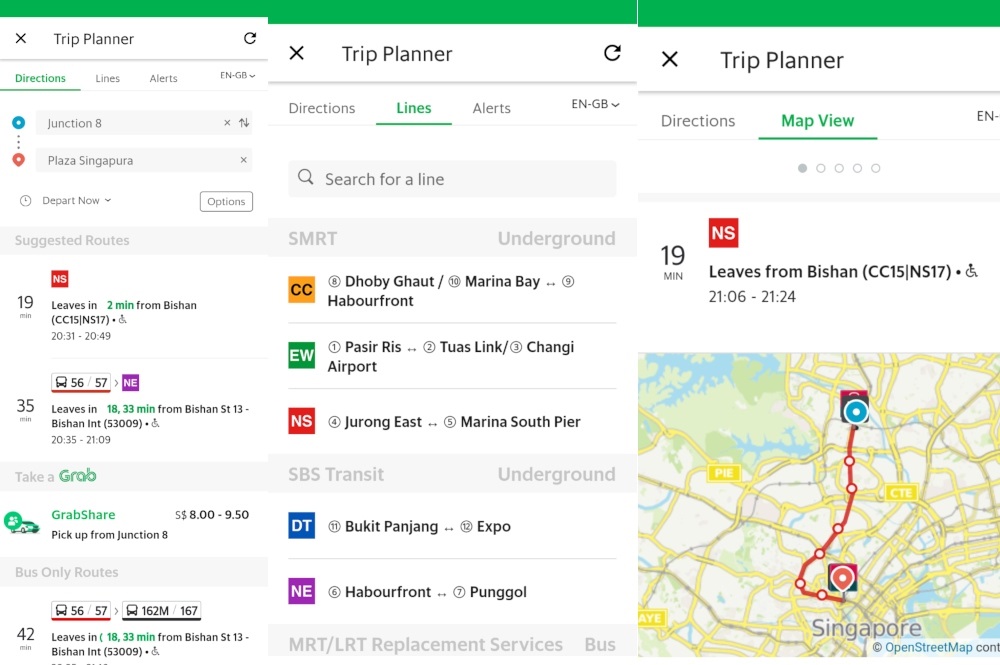This screenshot has height=665, width=1000.
Task: Select the first filled page indicator dot
Action: 802,168
